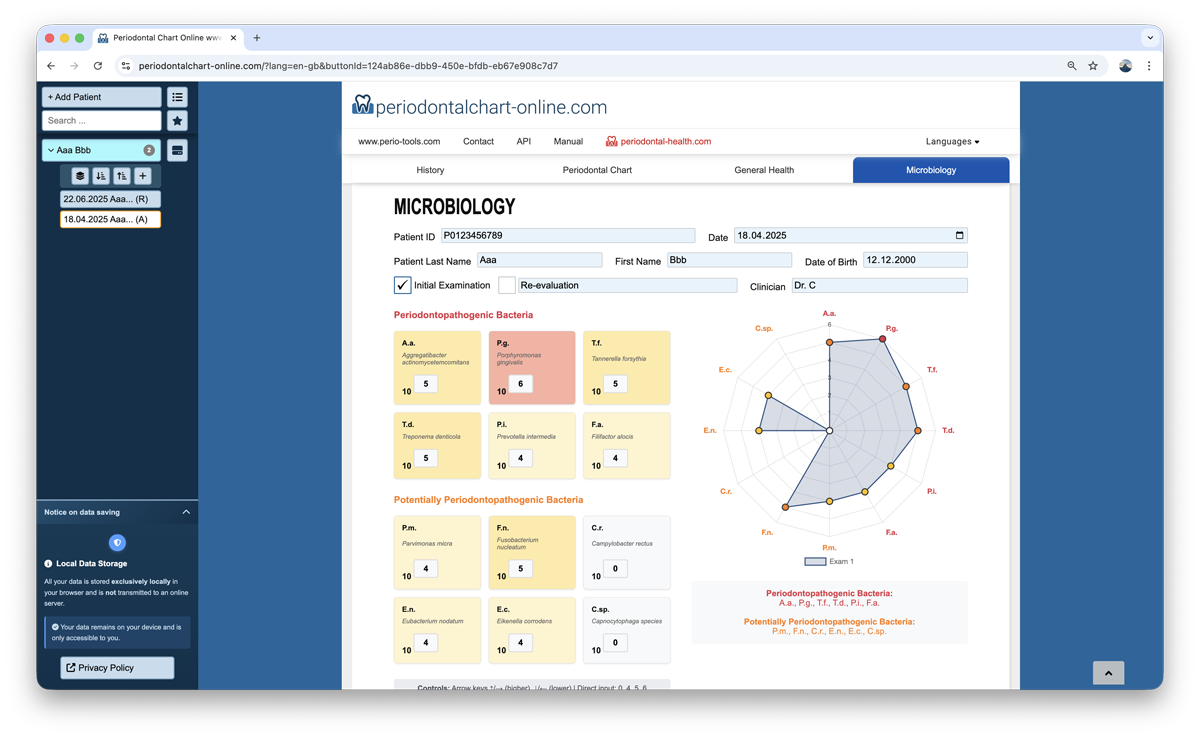Viewport: 1200px width, 738px height.
Task: Open the periodontal-health.com link
Action: (665, 142)
